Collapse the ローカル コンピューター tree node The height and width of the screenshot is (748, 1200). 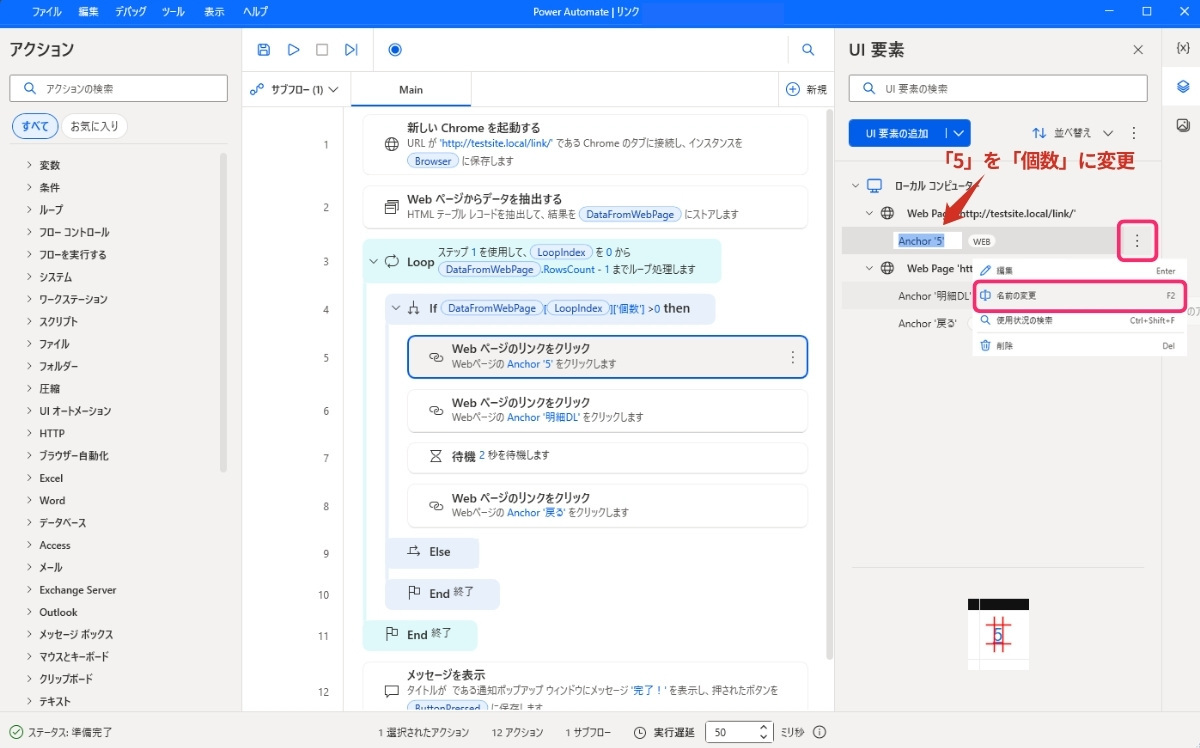855,185
